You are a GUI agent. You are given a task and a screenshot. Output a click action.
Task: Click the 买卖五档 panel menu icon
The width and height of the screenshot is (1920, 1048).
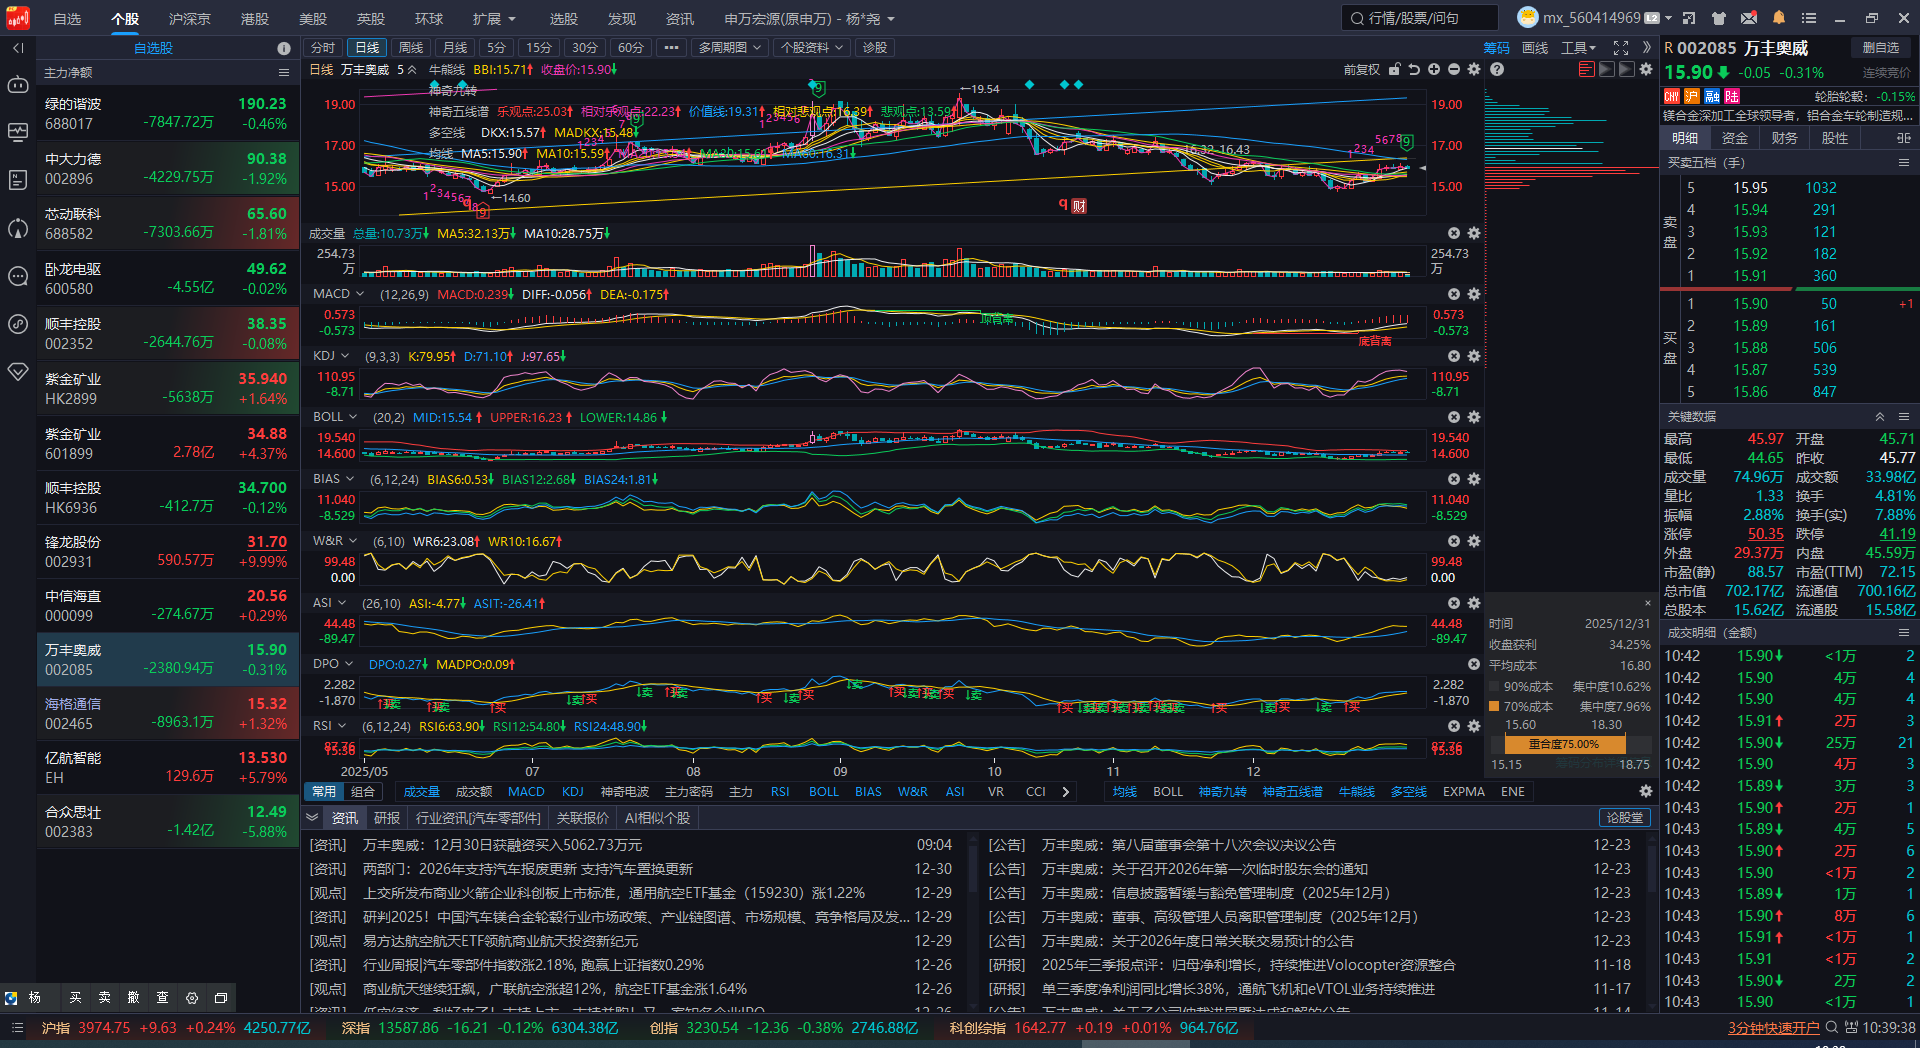pos(1904,162)
